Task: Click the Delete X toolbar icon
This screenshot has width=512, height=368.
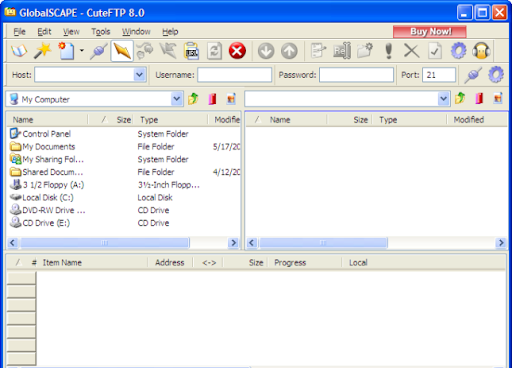Action: click(x=411, y=51)
